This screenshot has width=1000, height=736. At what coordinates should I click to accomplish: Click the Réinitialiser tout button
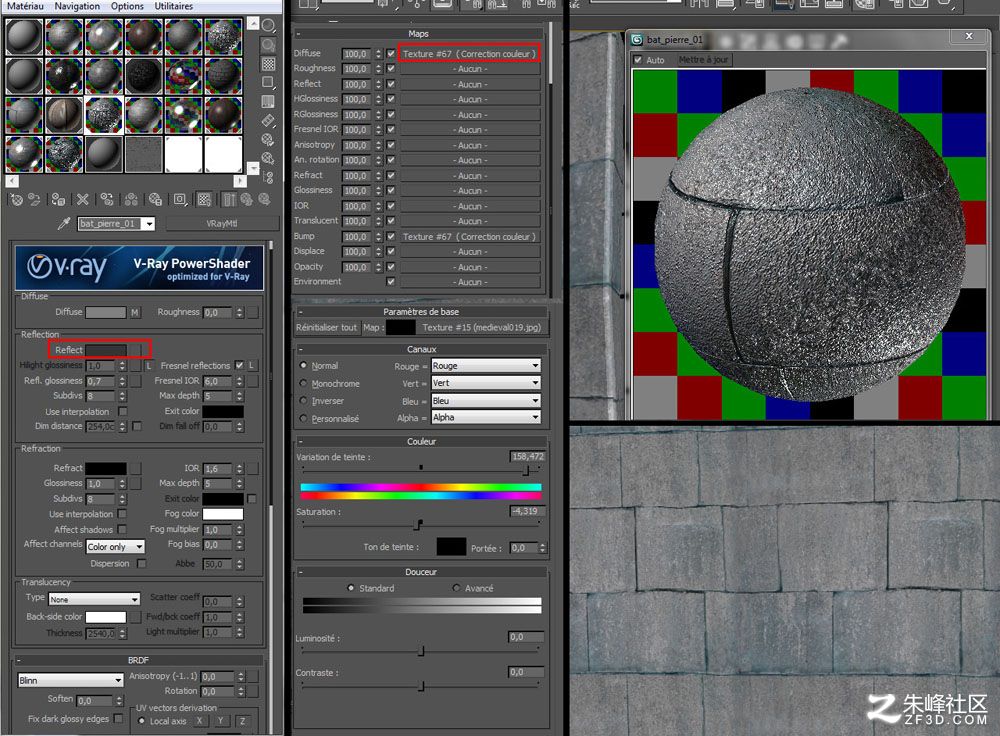pos(327,327)
